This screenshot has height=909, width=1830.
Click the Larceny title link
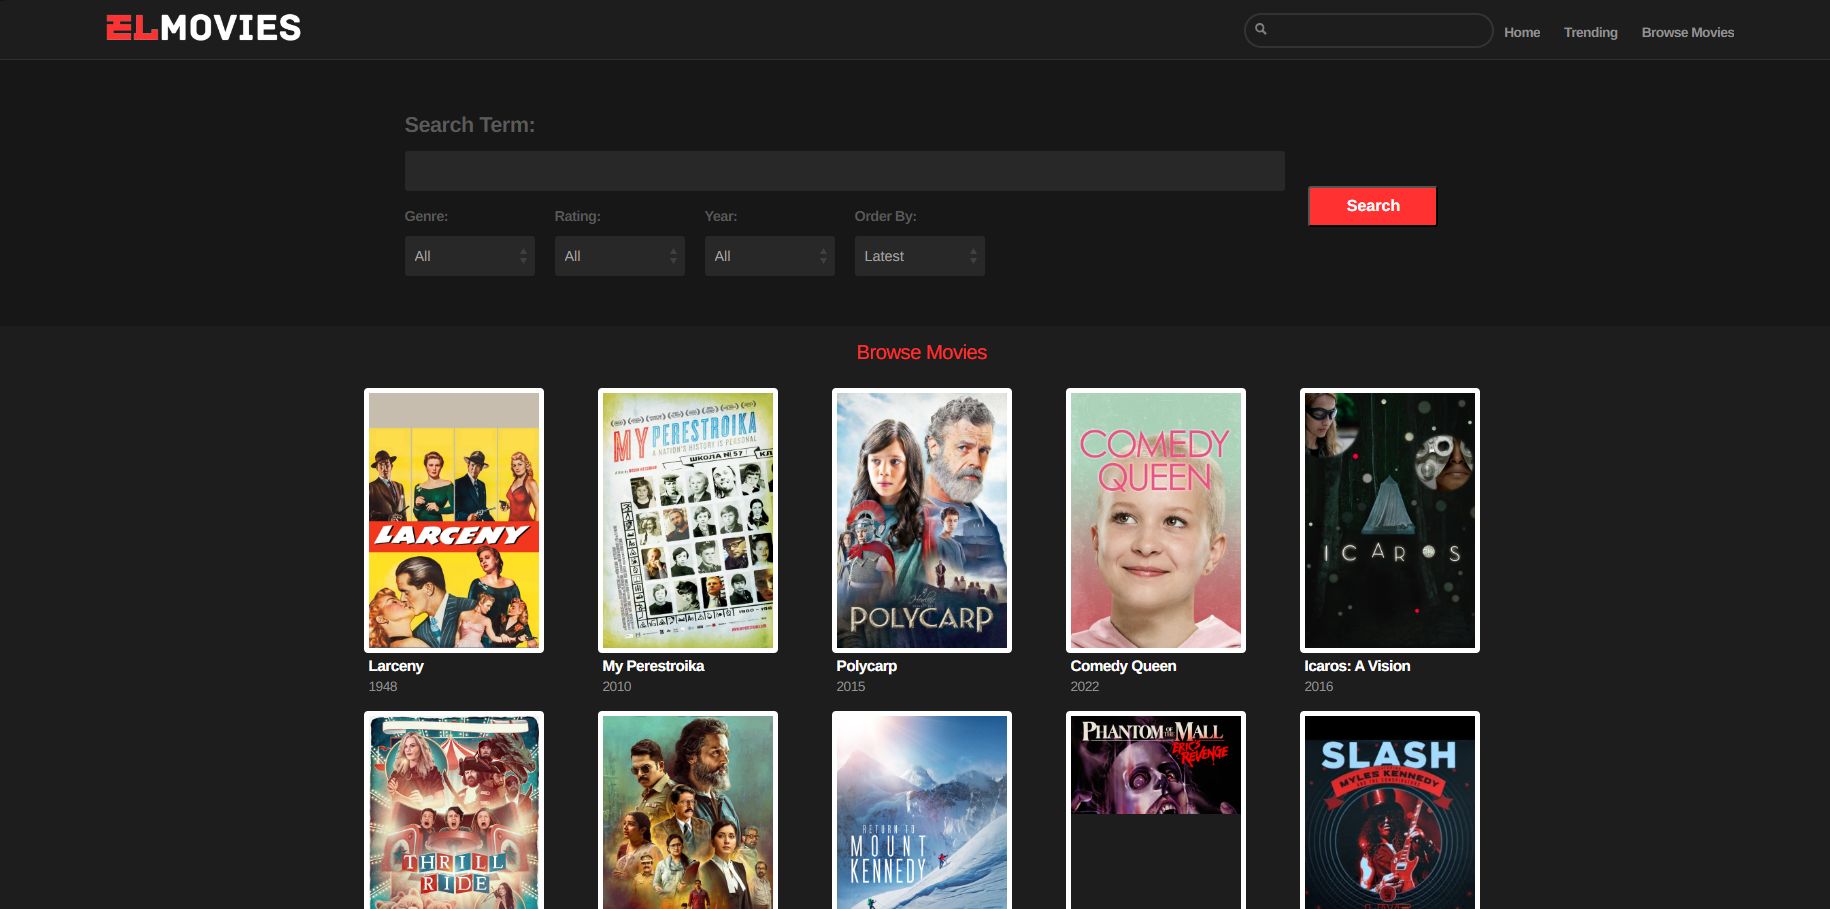(x=396, y=666)
